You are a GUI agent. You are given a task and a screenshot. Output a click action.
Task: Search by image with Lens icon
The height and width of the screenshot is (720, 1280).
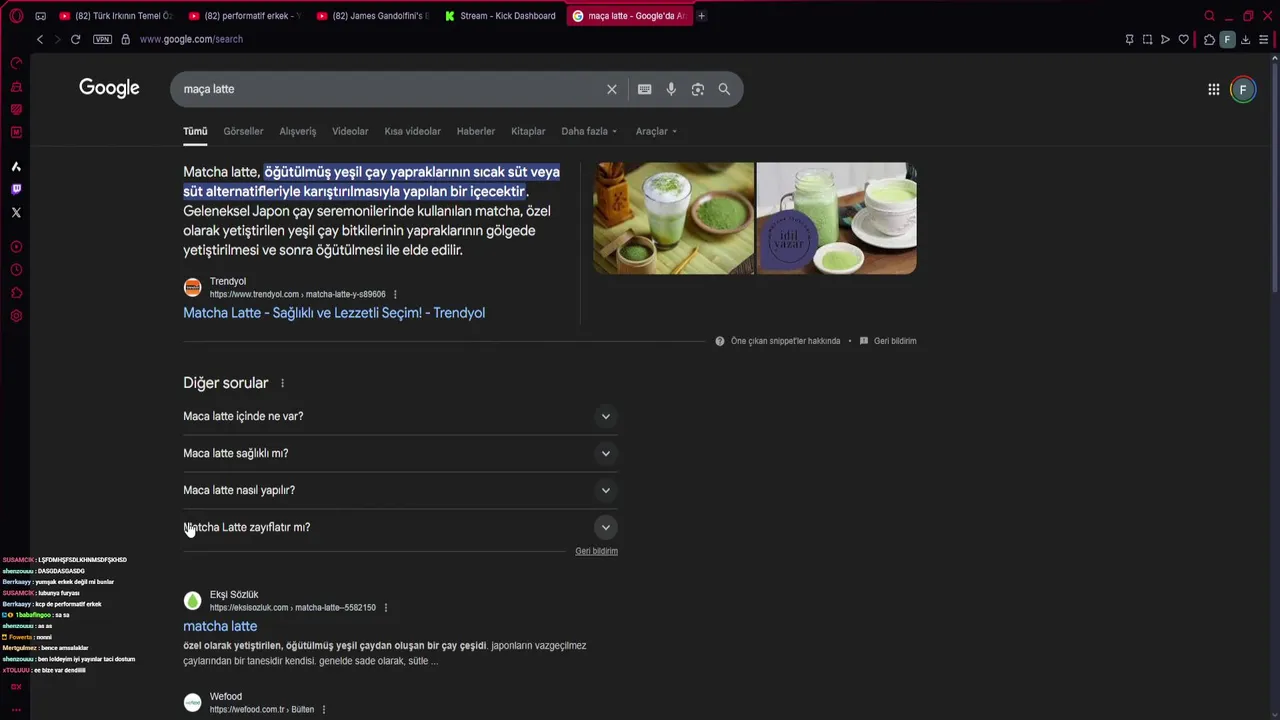[698, 89]
